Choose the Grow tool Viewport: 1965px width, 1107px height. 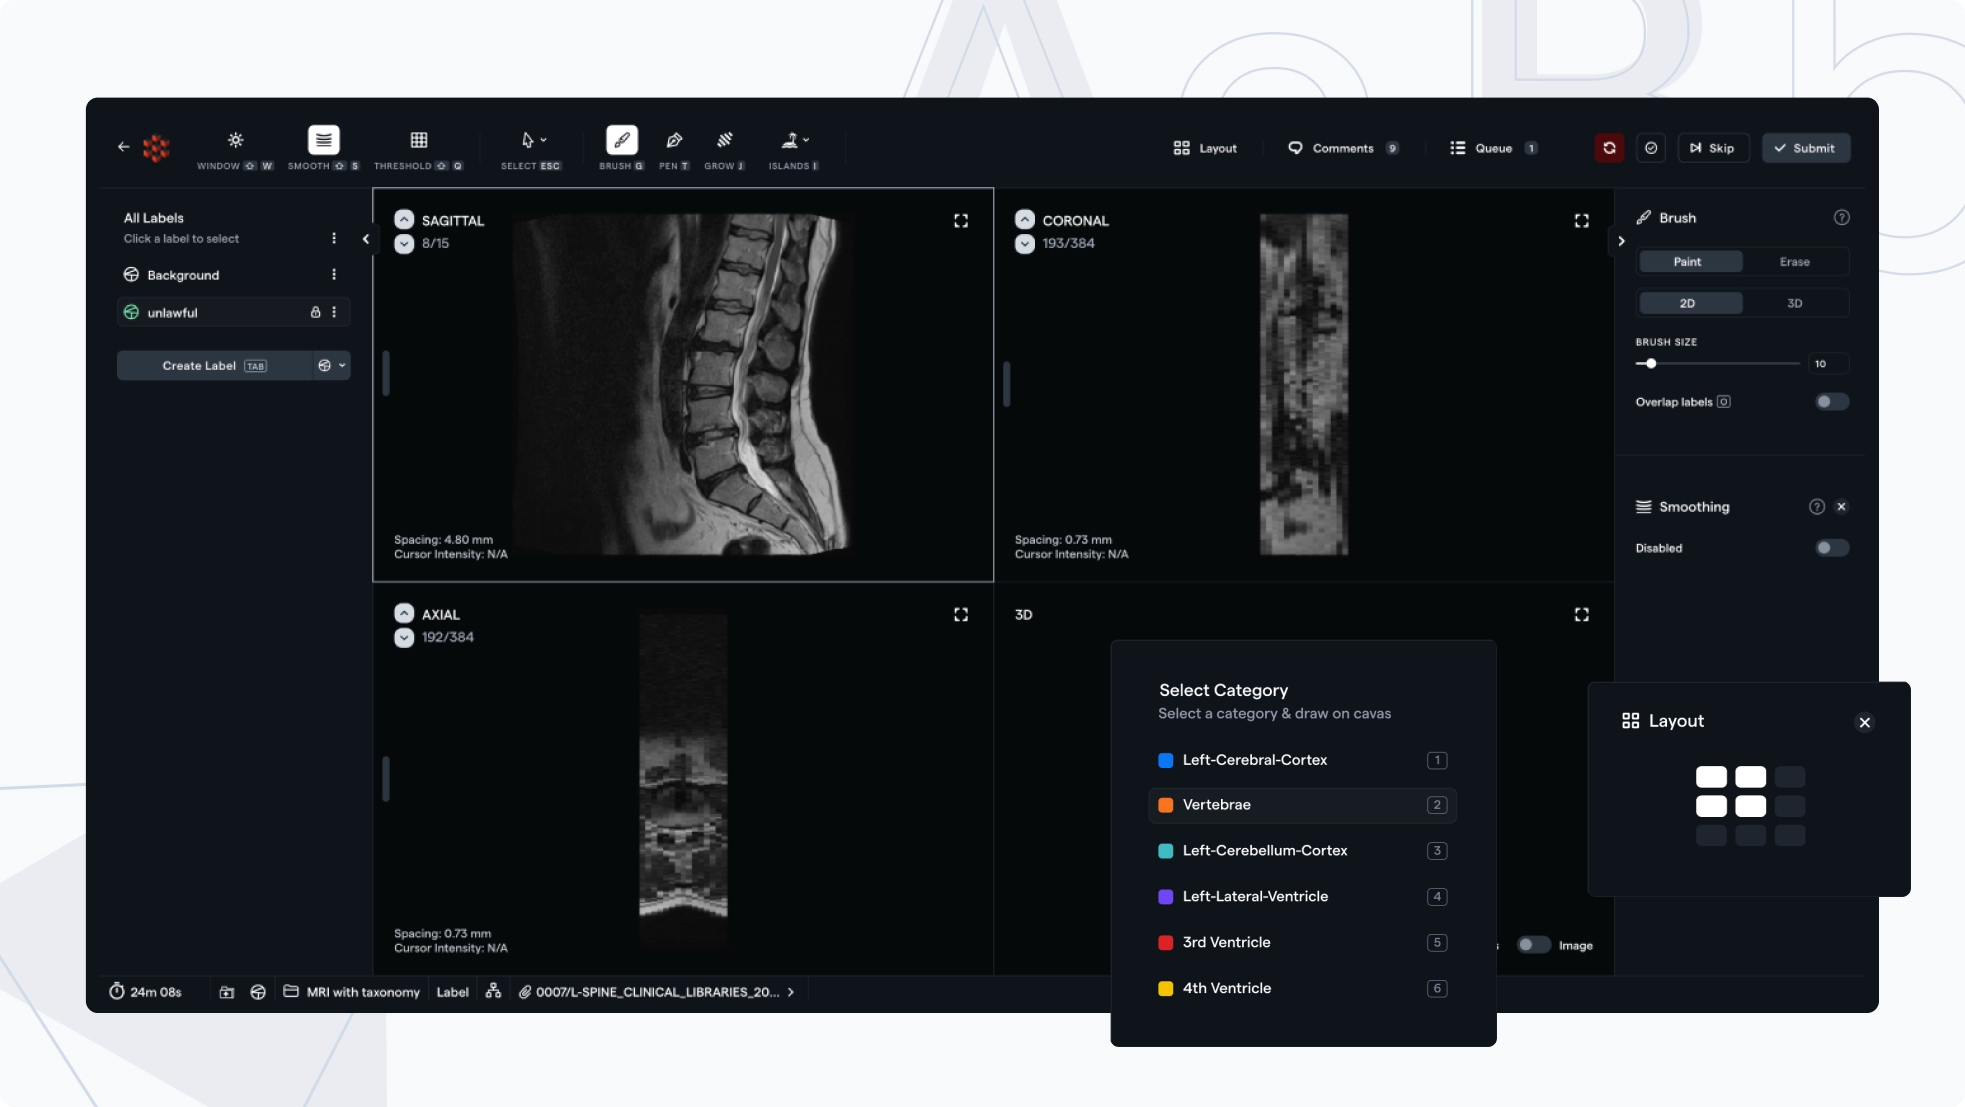pyautogui.click(x=724, y=141)
